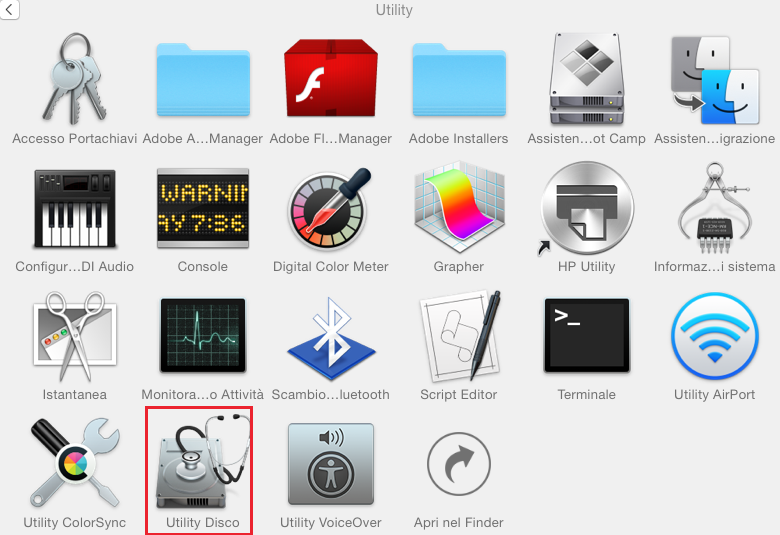Click Apri nel Finder arrow icon
Viewport: 780px width, 535px height.
(x=459, y=464)
